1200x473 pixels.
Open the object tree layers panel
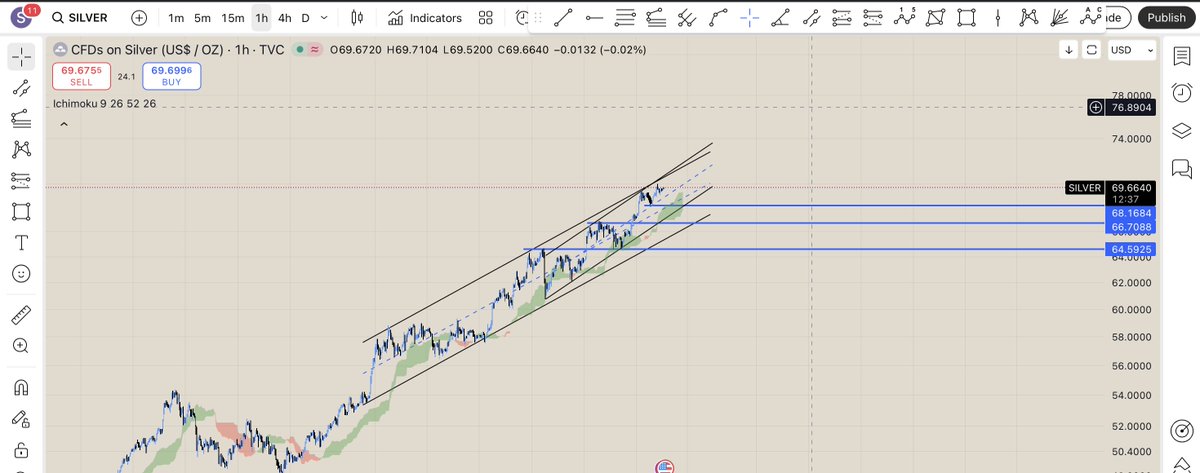coord(1180,130)
